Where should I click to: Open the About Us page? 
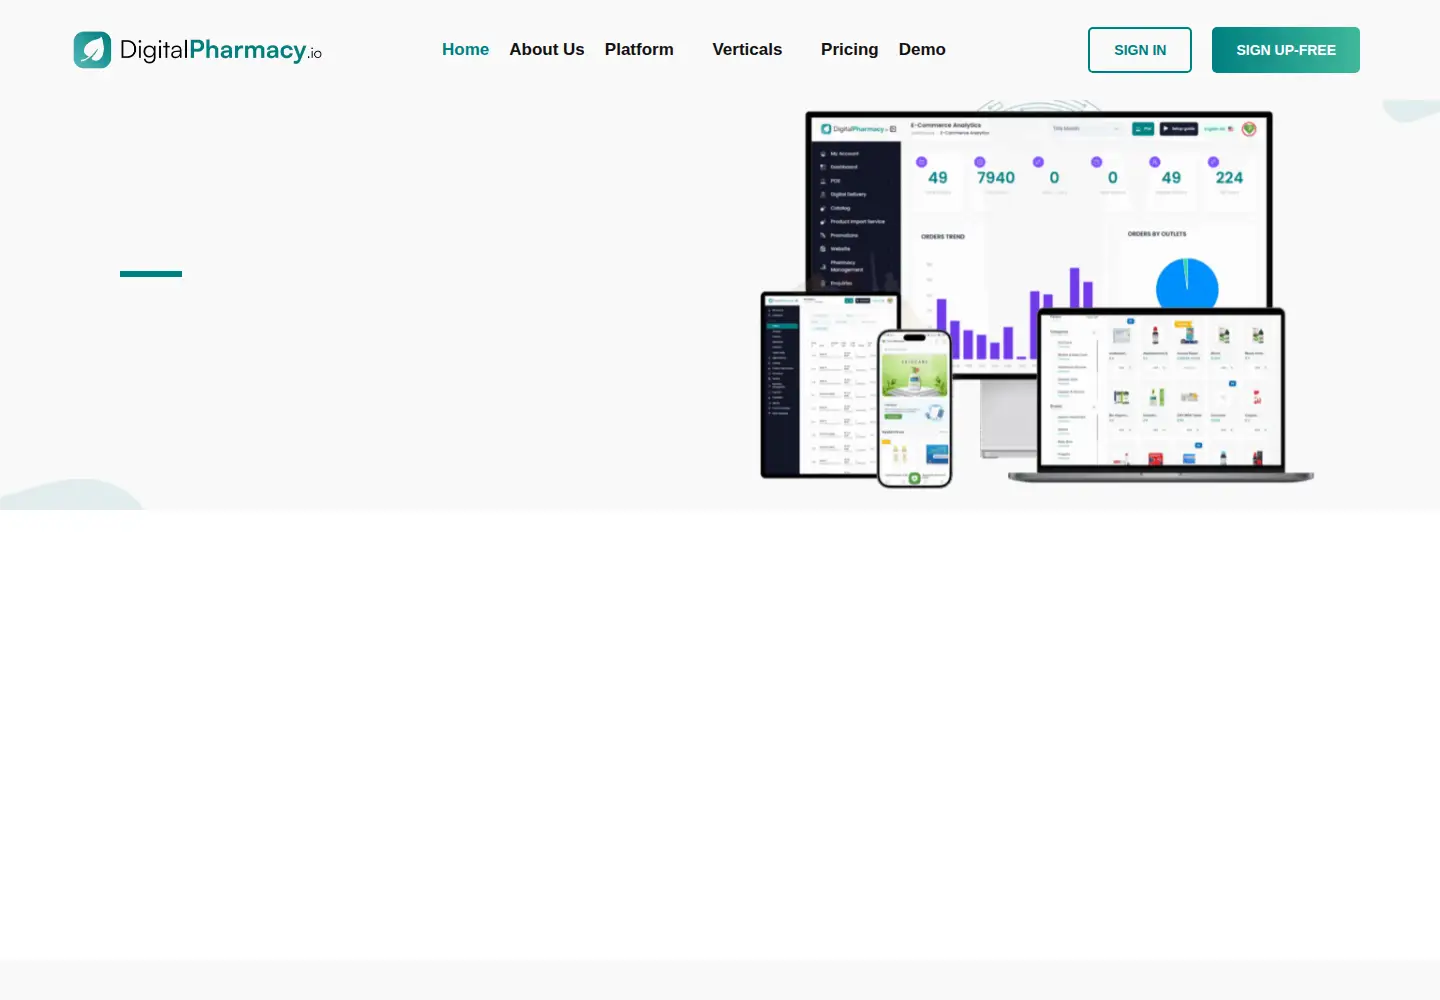tap(546, 49)
